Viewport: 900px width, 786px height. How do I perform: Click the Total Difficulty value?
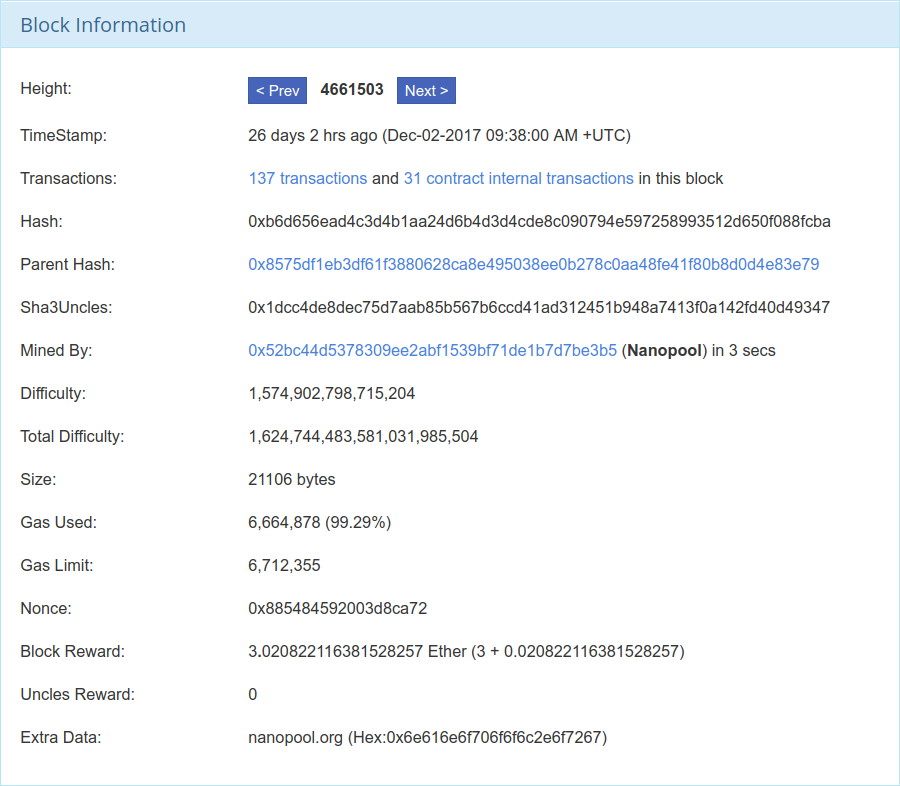tap(363, 436)
